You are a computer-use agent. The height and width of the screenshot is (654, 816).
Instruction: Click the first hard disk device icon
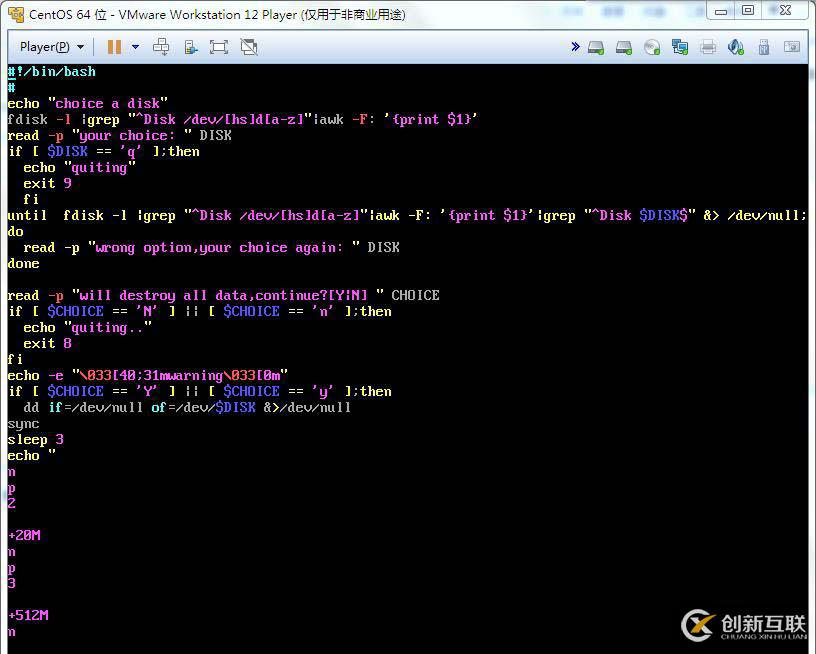pos(596,47)
